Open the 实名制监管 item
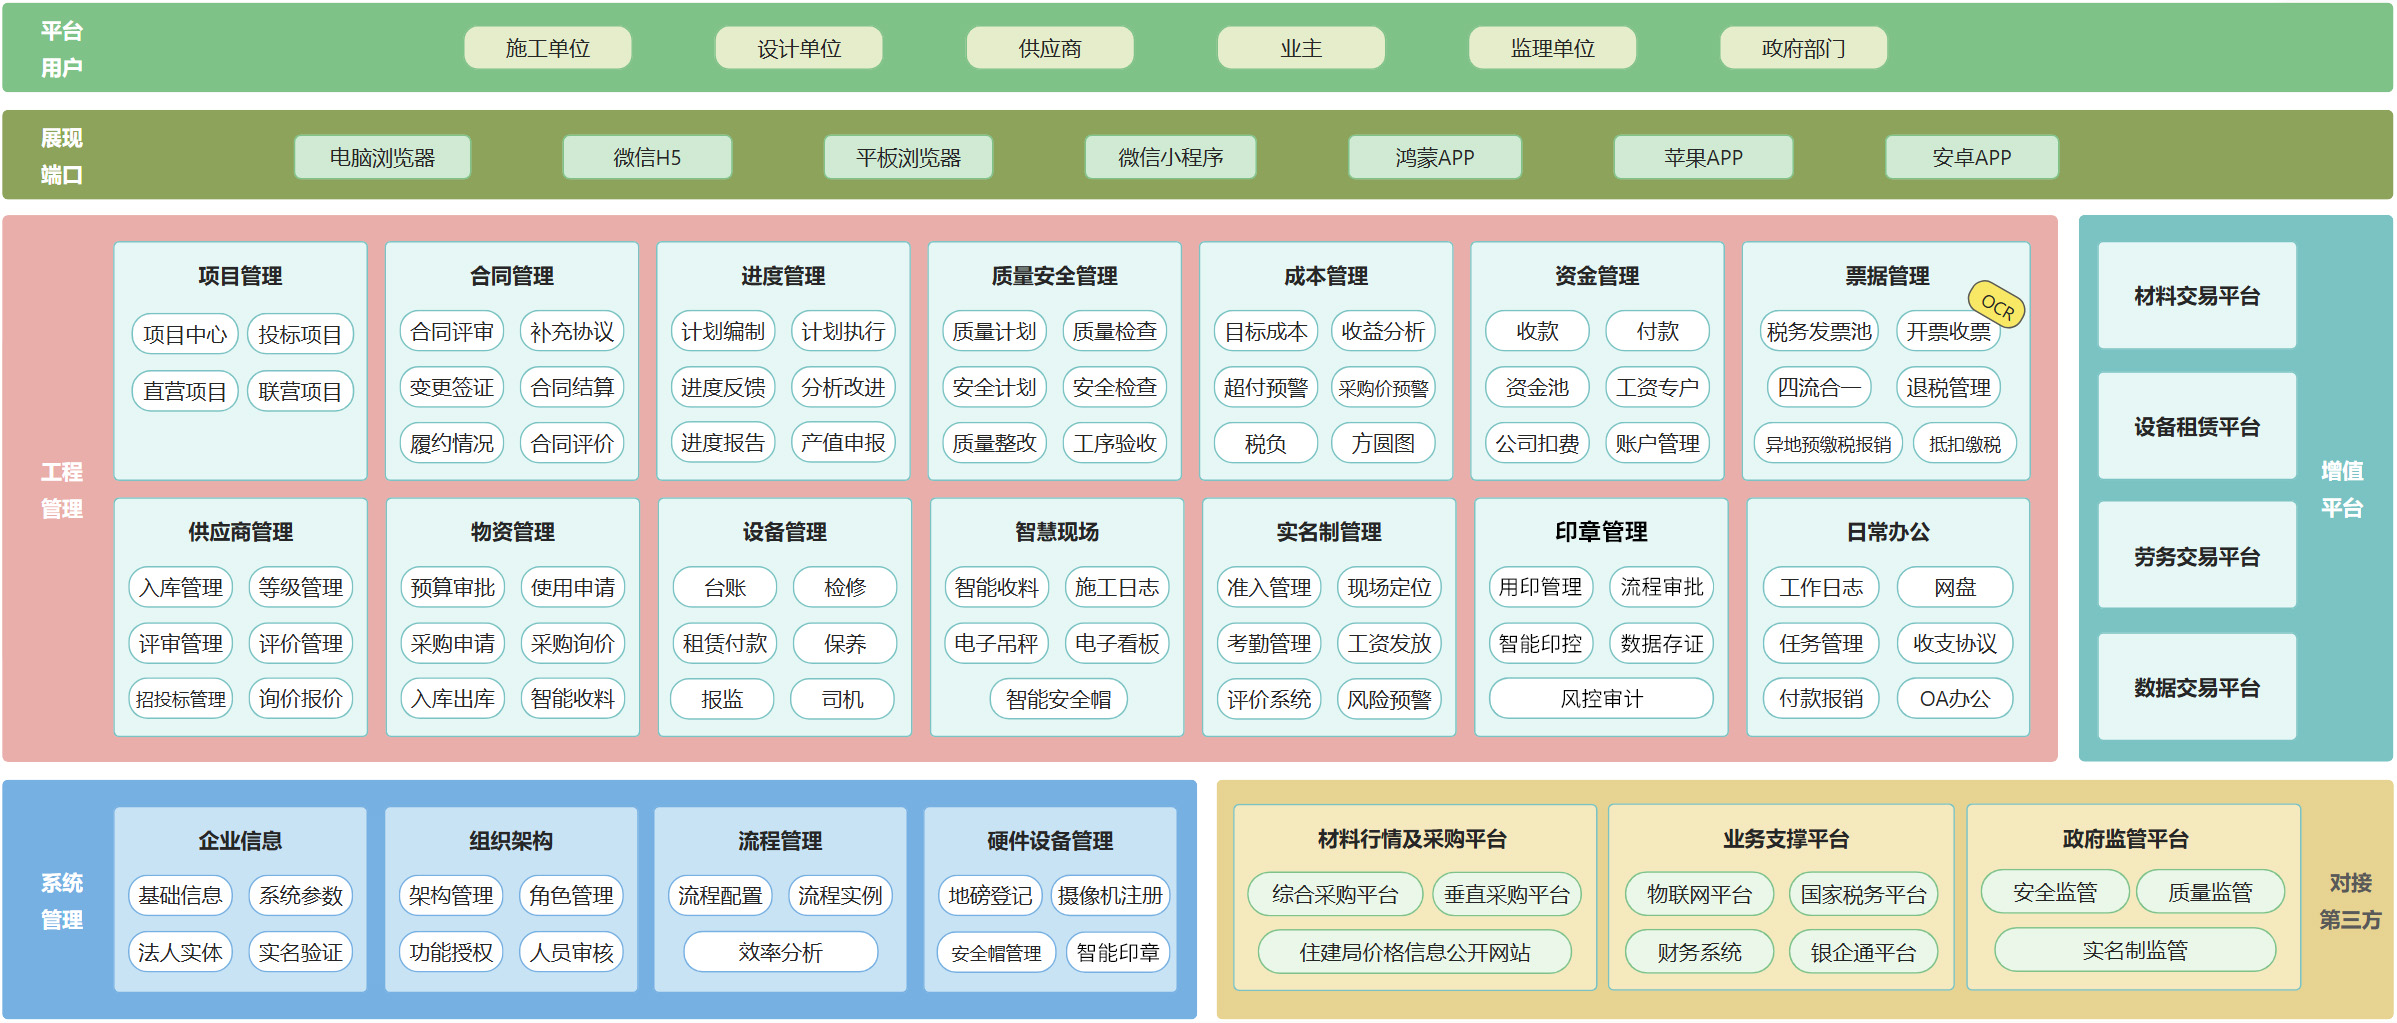 tap(2134, 950)
